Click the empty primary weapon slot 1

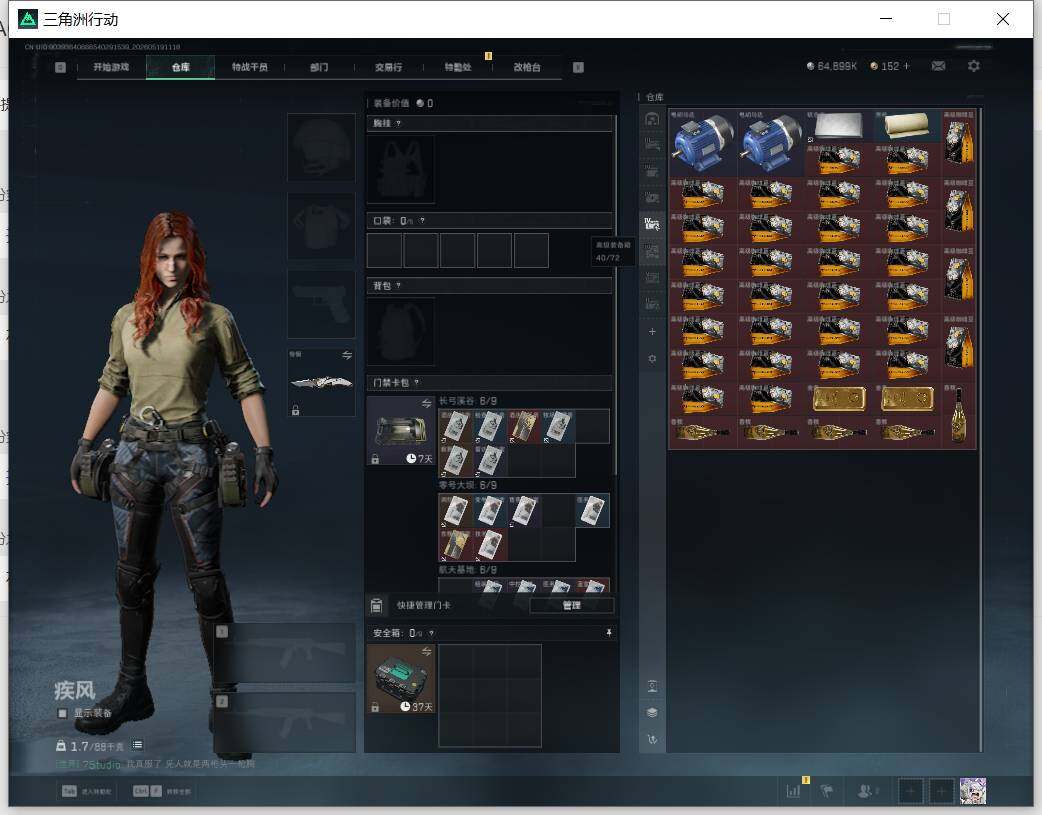[284, 653]
